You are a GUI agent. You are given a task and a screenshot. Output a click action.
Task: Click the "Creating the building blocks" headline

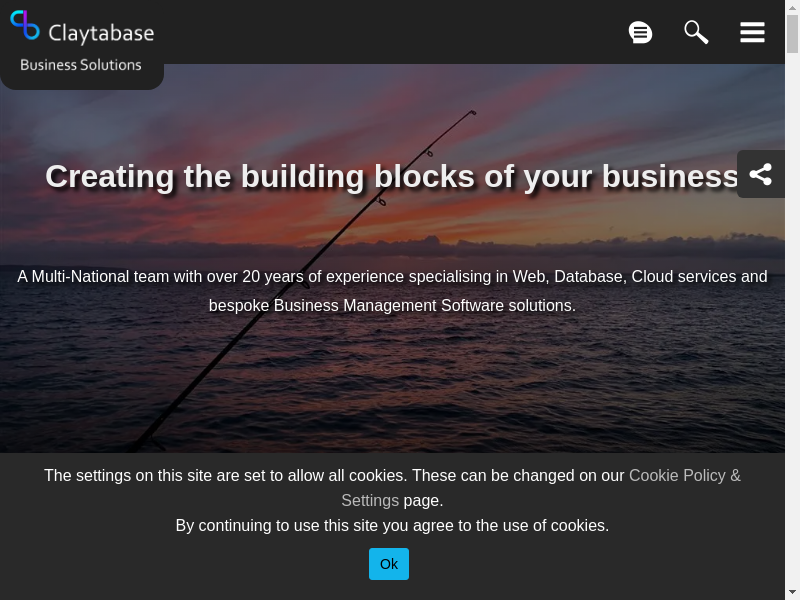click(x=392, y=176)
